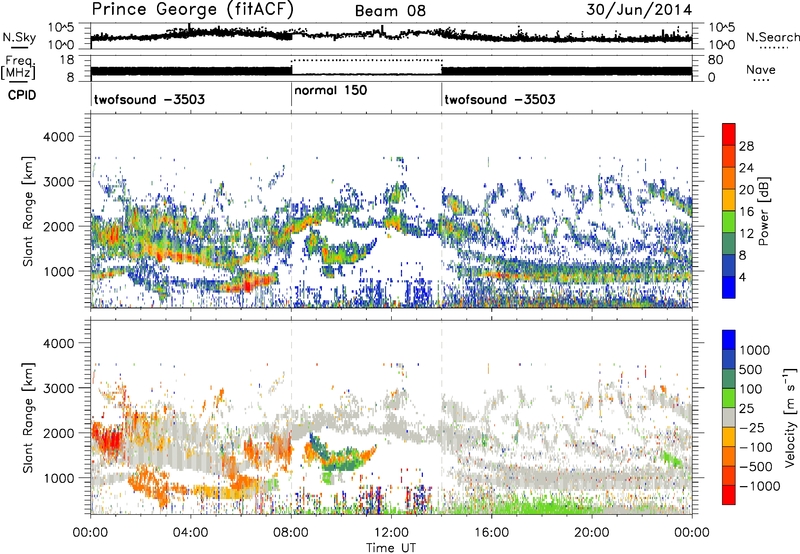Click the "20" value on power colorbar
800x554 pixels.
746,190
